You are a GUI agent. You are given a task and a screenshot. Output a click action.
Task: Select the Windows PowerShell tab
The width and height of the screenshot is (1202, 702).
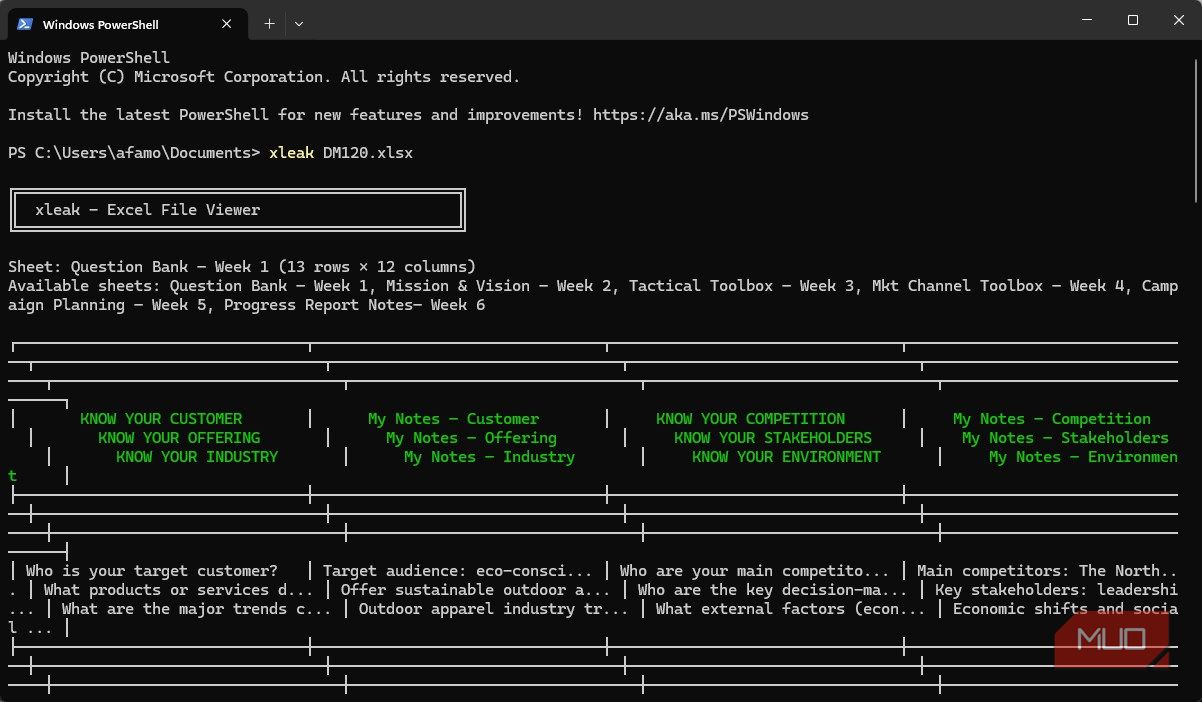pos(127,23)
